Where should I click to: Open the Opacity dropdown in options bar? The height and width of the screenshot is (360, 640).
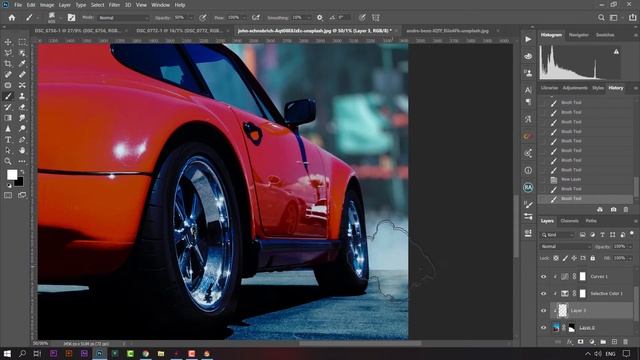pos(191,18)
